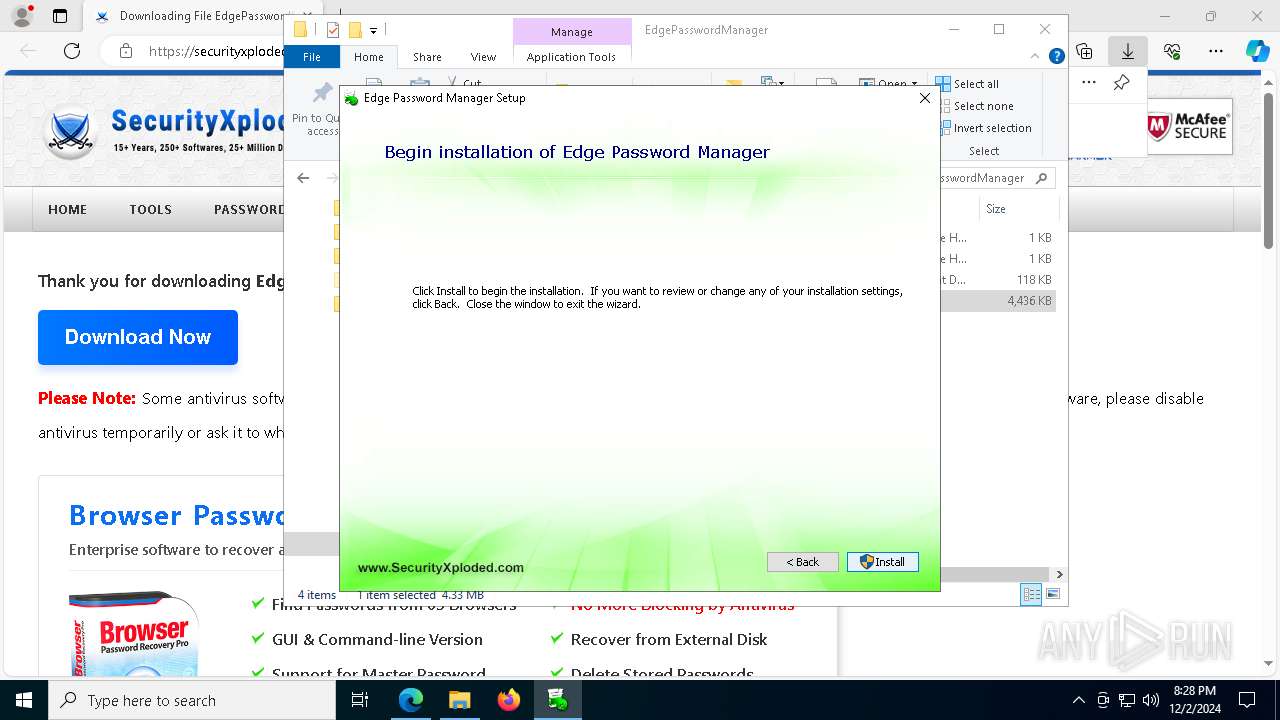Click the site lock icon in address bar

(125, 51)
